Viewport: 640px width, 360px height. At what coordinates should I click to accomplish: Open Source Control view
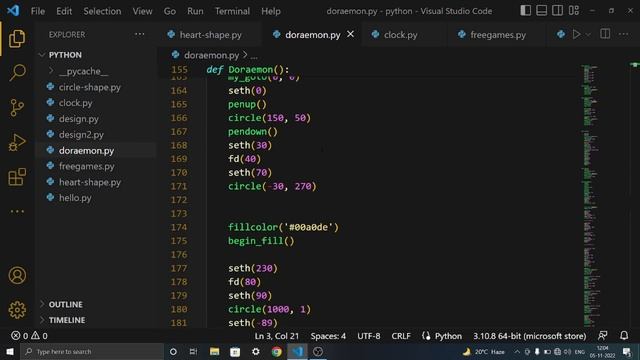[x=17, y=108]
